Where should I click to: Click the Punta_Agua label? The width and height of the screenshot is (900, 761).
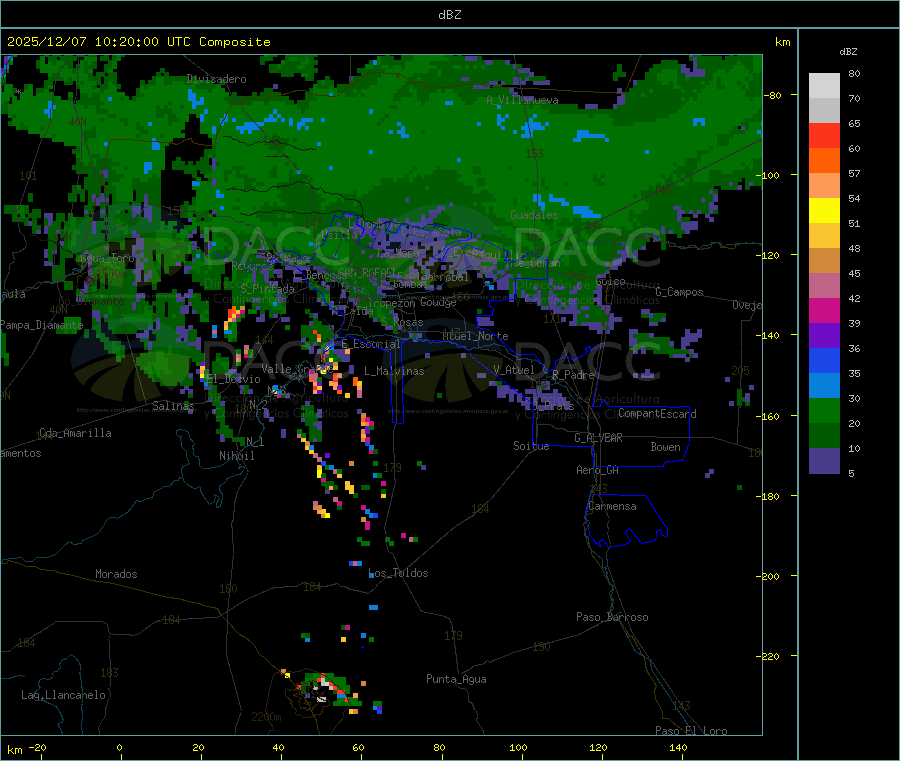click(x=456, y=680)
